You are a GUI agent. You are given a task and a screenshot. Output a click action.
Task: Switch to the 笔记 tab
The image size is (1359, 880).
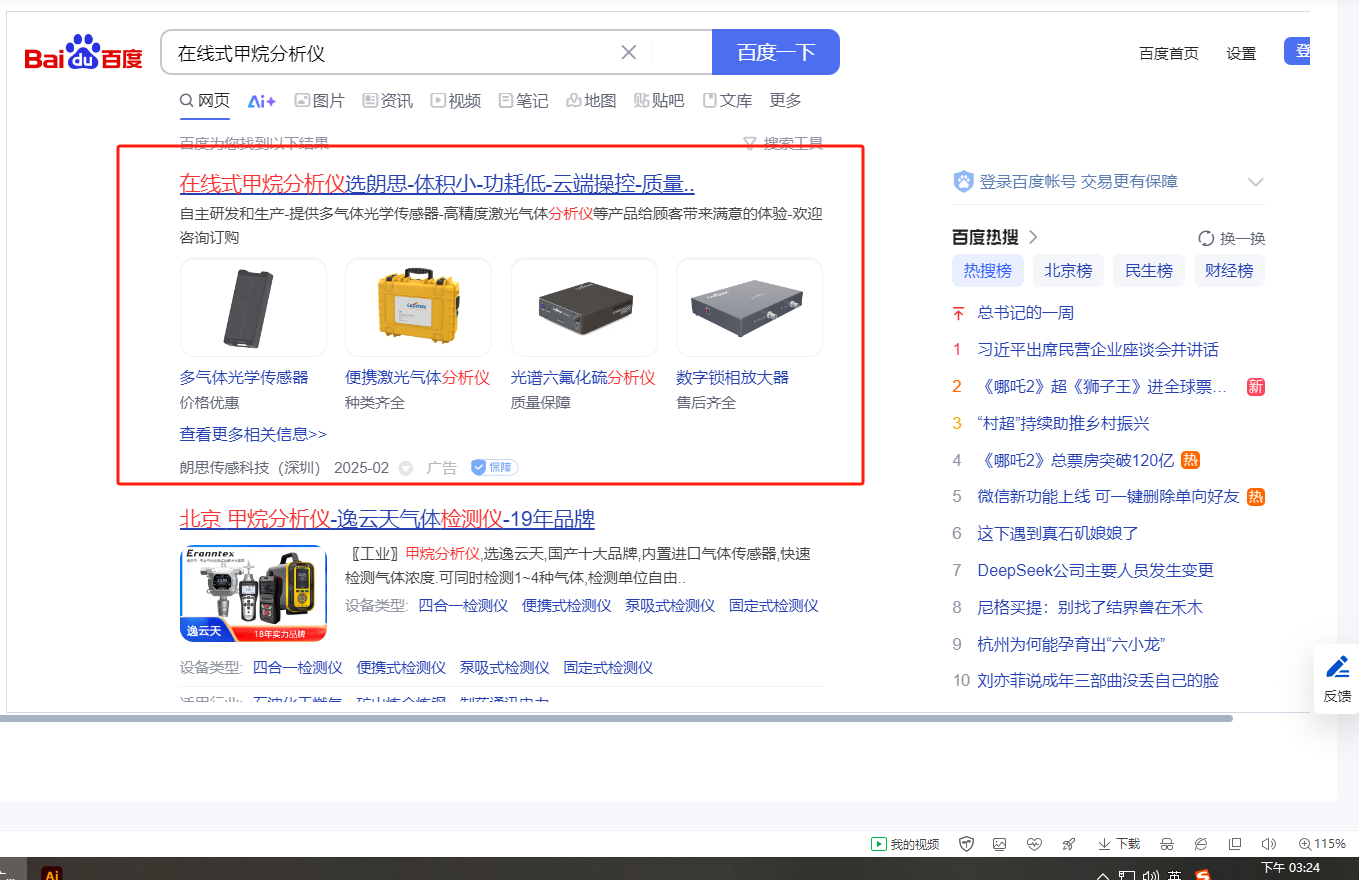[524, 101]
